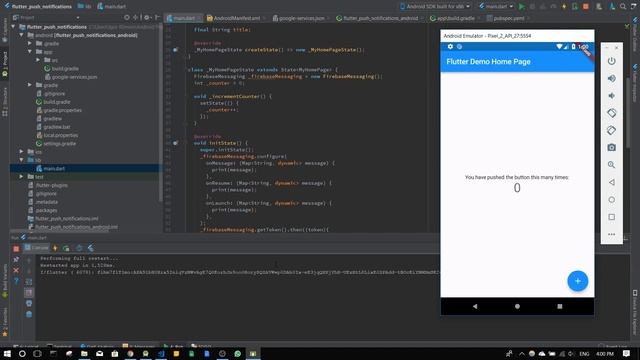Click the hot restart icon in Run panel
Image resolution: width=640 pixels, height=360 pixels.
[66, 248]
